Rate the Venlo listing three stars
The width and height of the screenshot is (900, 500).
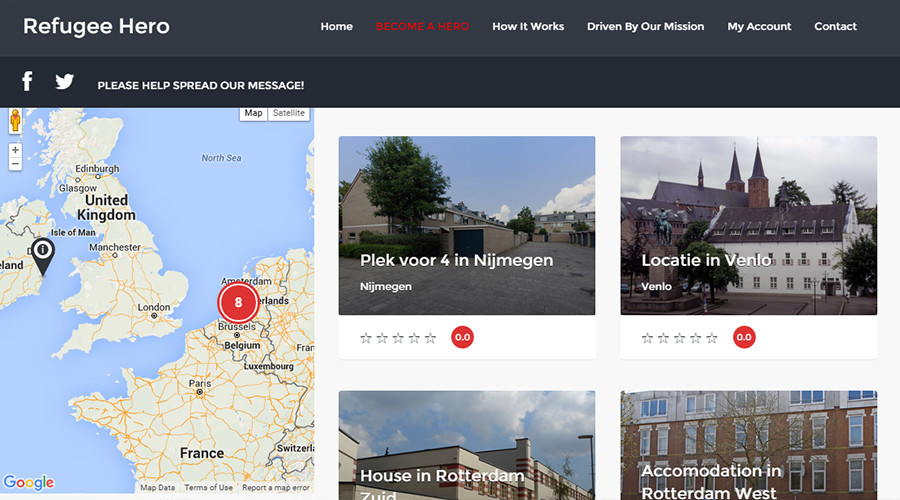tap(679, 338)
